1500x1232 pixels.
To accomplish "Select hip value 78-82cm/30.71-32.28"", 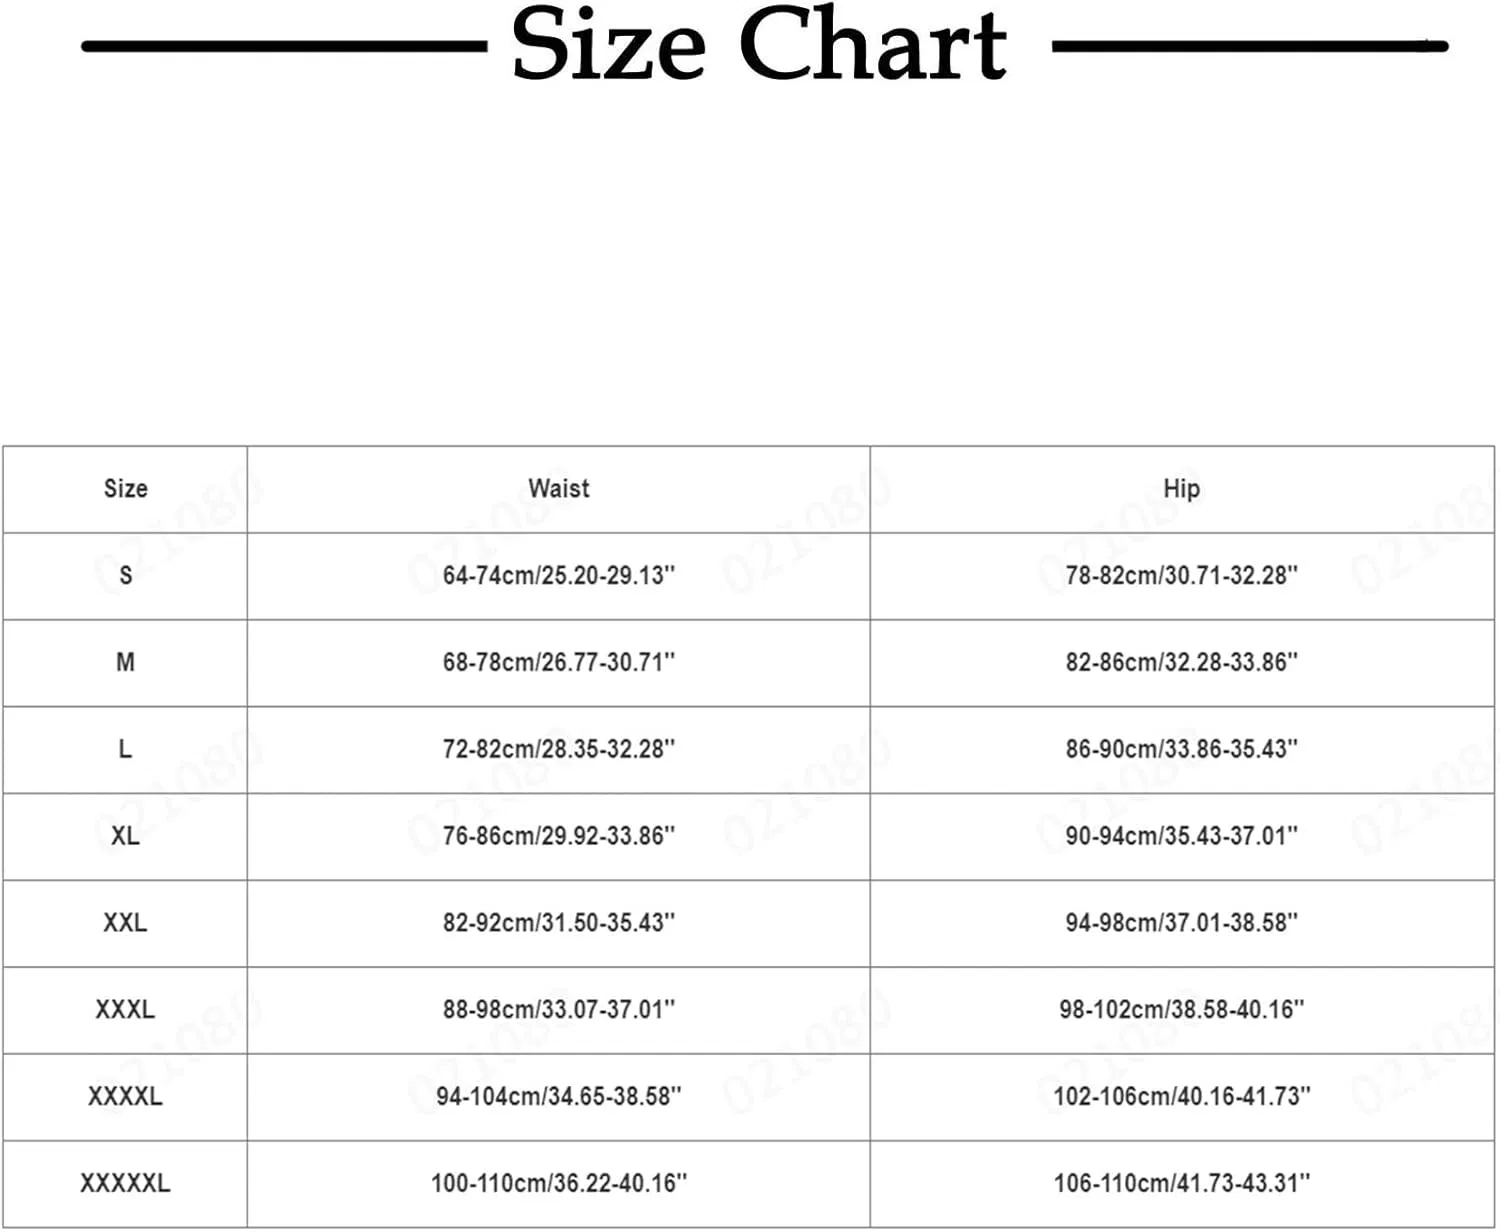I will click(1182, 575).
